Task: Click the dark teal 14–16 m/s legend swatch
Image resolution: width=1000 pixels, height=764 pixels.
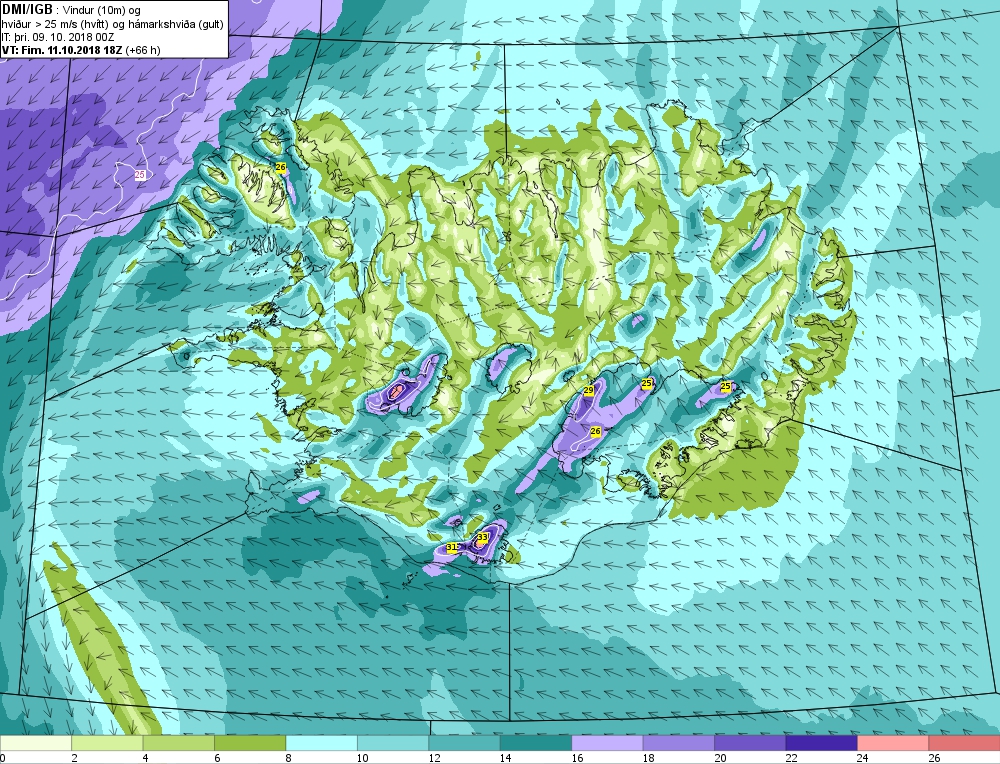Action: click(536, 743)
